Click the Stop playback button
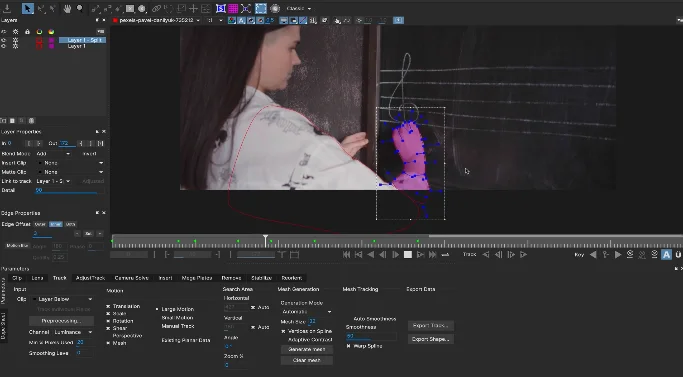This screenshot has height=377, width=683. point(408,255)
